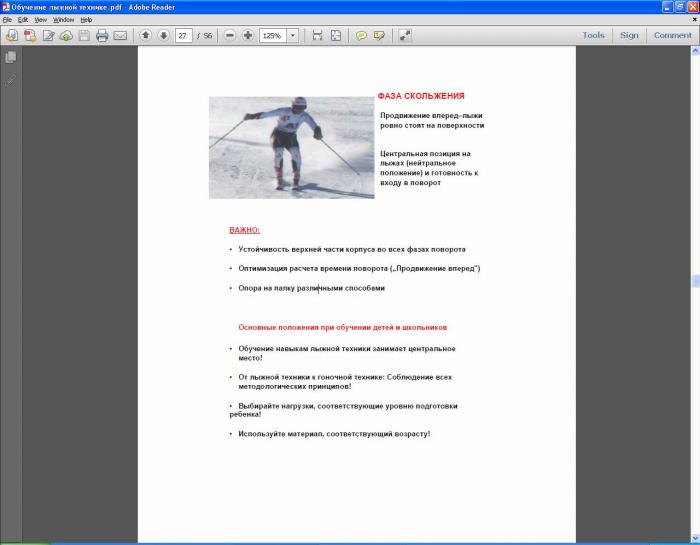Screen dimensions: 700x545
Task: Open the Tools pane
Action: coord(593,35)
